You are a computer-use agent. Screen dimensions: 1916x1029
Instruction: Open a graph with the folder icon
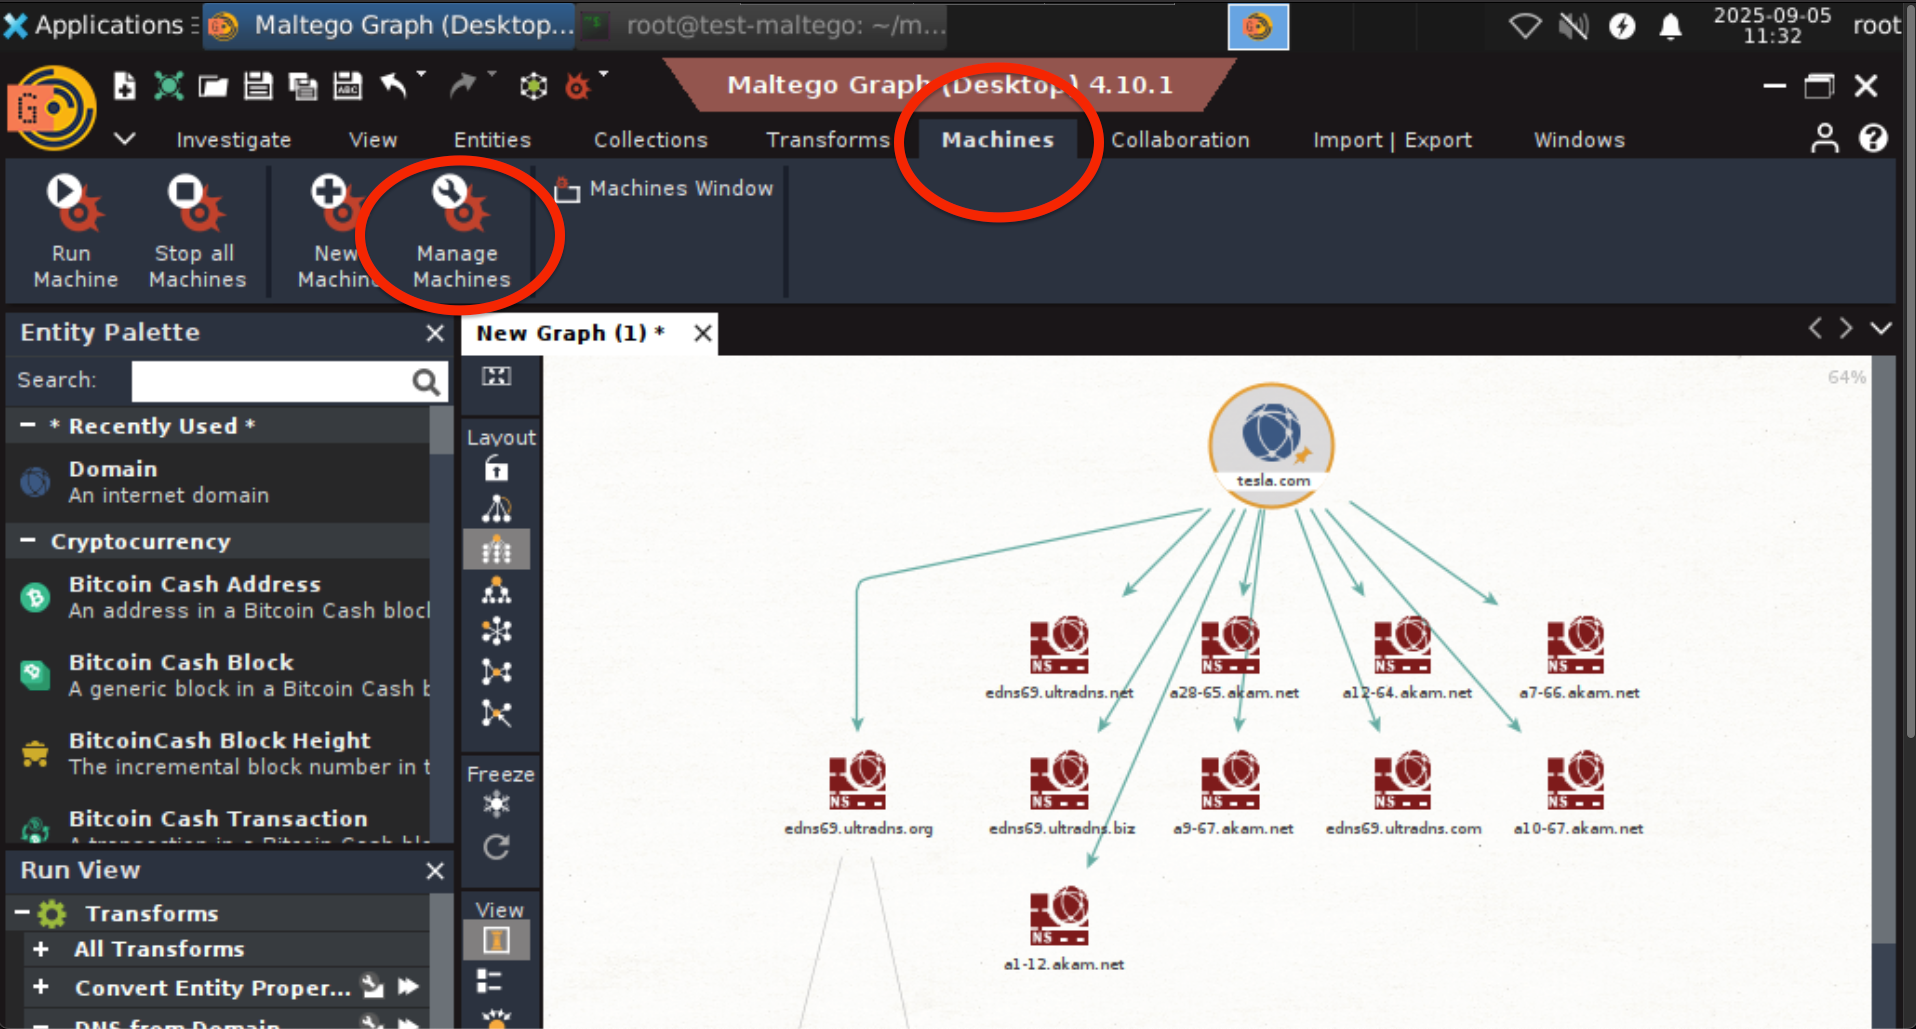point(213,87)
